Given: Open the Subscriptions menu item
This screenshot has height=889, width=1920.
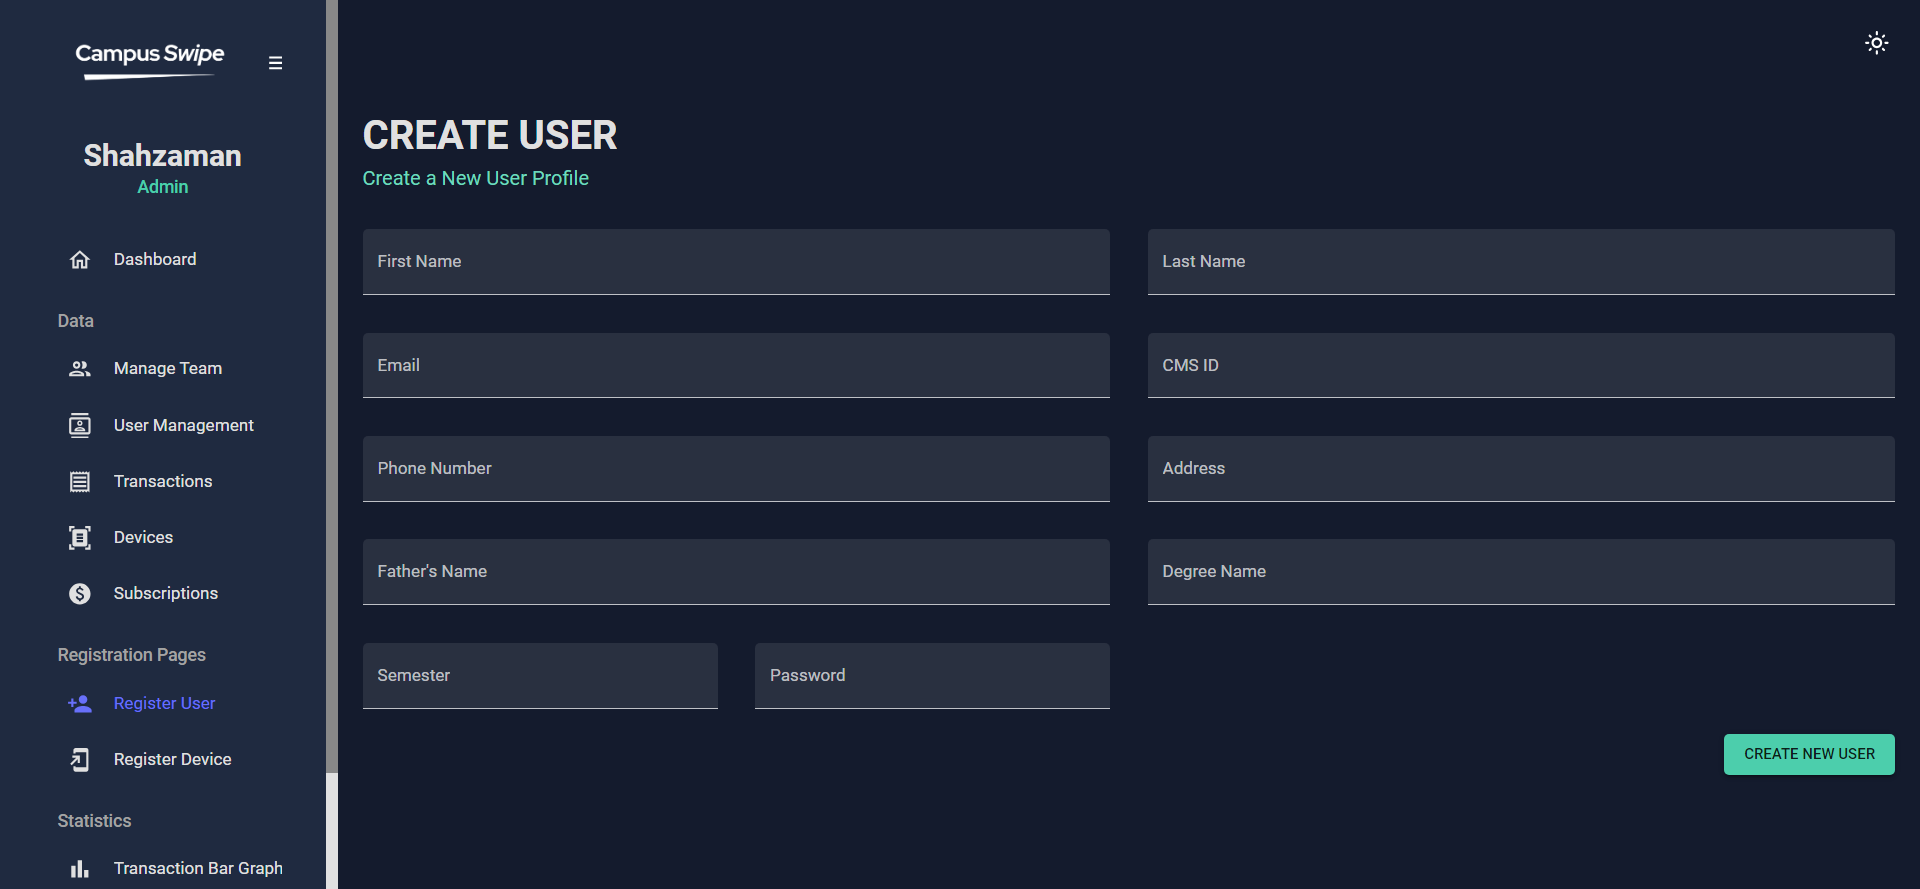Looking at the screenshot, I should [x=166, y=594].
